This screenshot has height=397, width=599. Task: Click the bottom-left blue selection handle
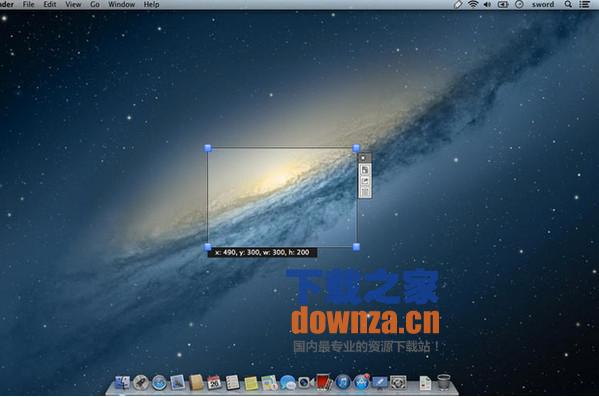click(x=208, y=247)
